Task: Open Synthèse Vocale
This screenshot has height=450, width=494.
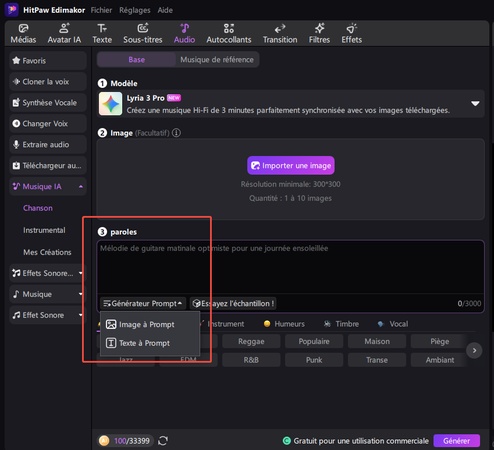Action: coord(48,103)
